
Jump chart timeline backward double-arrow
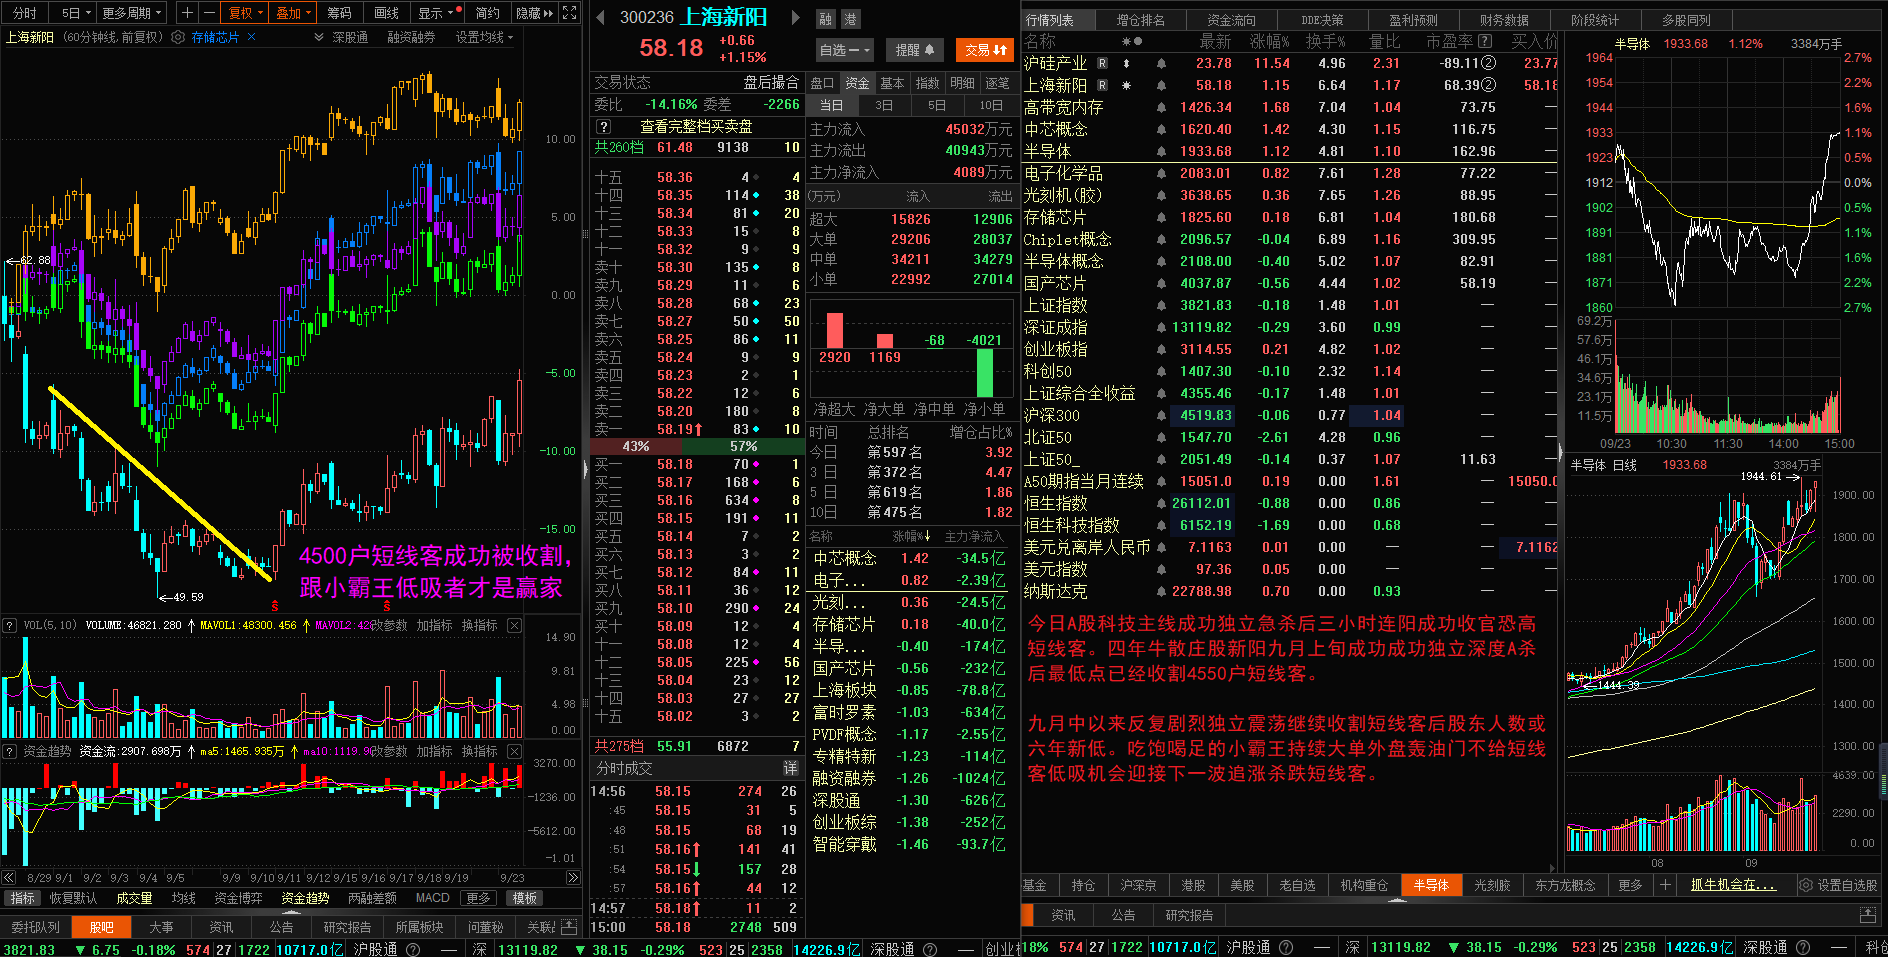[8, 877]
